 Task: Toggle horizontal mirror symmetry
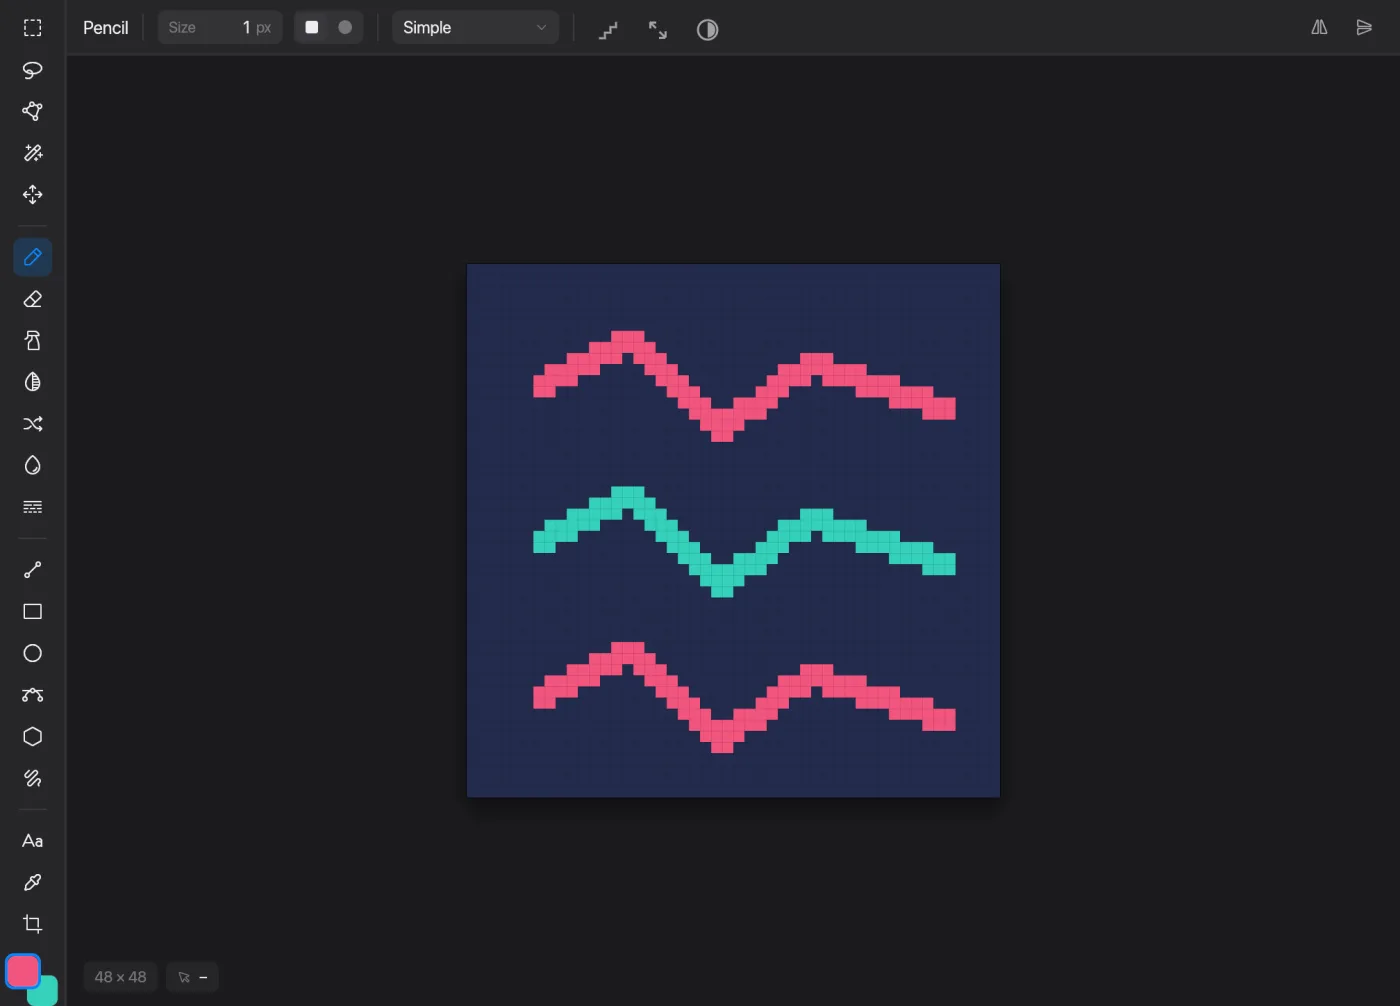click(1319, 27)
